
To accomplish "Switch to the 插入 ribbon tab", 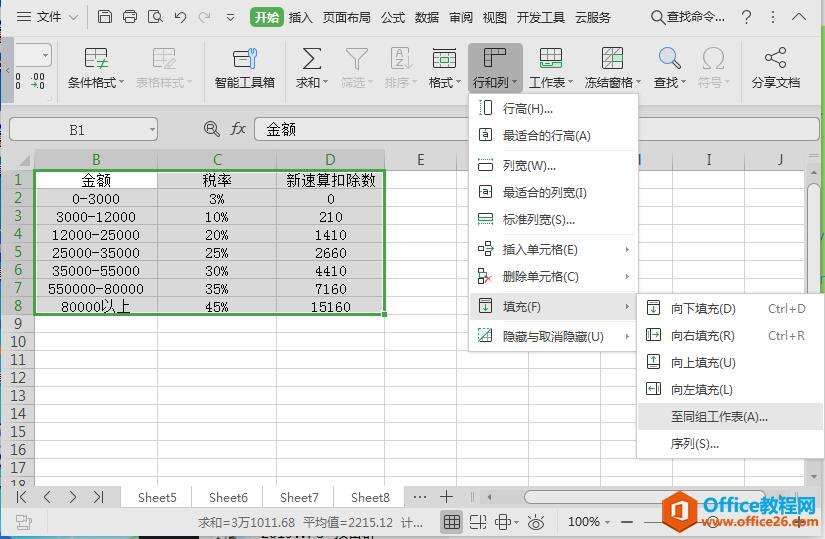I will (x=300, y=17).
